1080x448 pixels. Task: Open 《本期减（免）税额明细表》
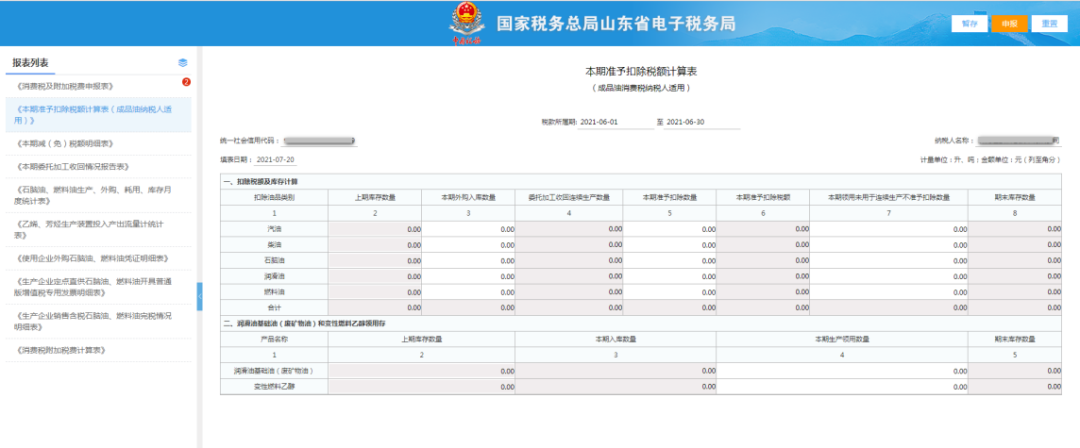pyautogui.click(x=98, y=143)
